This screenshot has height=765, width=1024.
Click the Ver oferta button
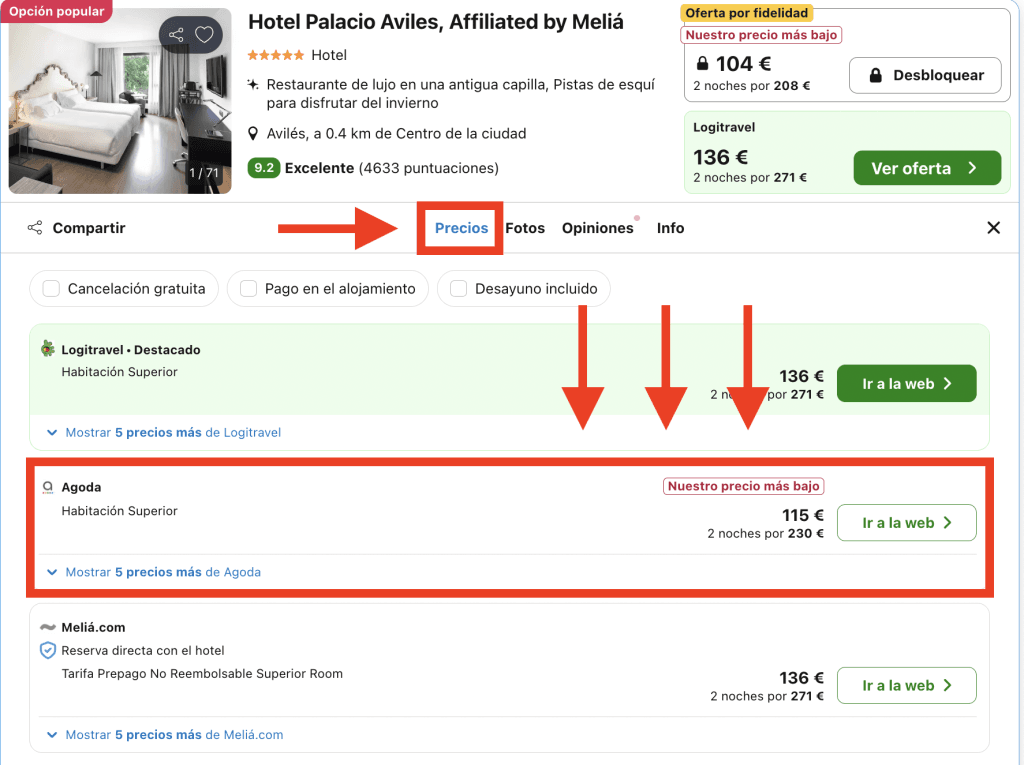(926, 168)
